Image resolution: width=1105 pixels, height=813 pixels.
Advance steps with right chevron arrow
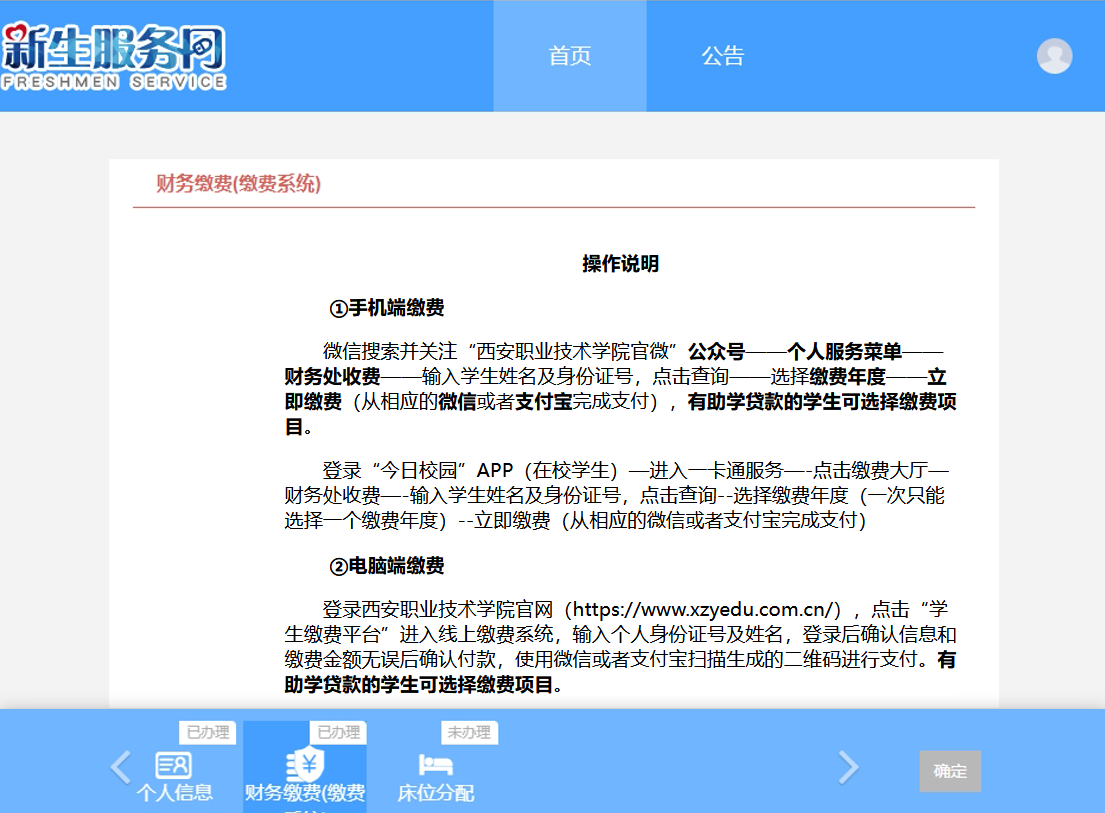pyautogui.click(x=848, y=768)
